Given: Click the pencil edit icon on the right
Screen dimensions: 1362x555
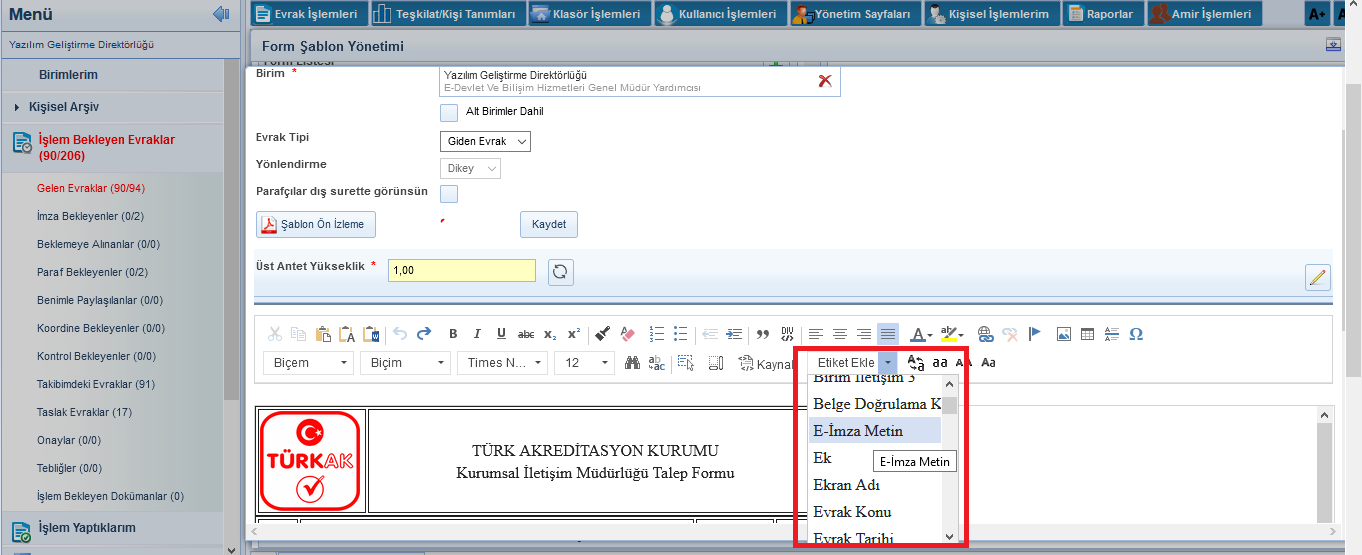Looking at the screenshot, I should (x=1317, y=277).
